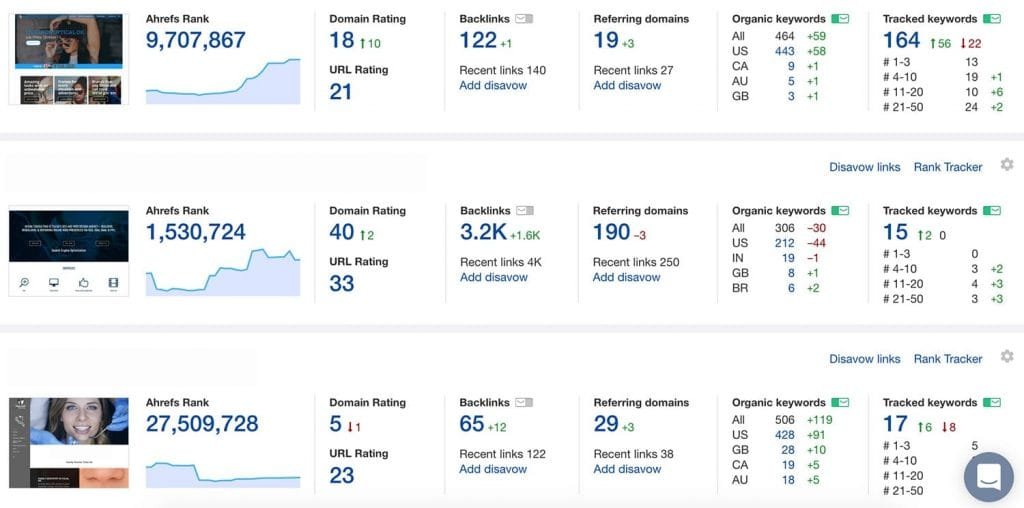Open the 122 backlinks count

(478, 40)
